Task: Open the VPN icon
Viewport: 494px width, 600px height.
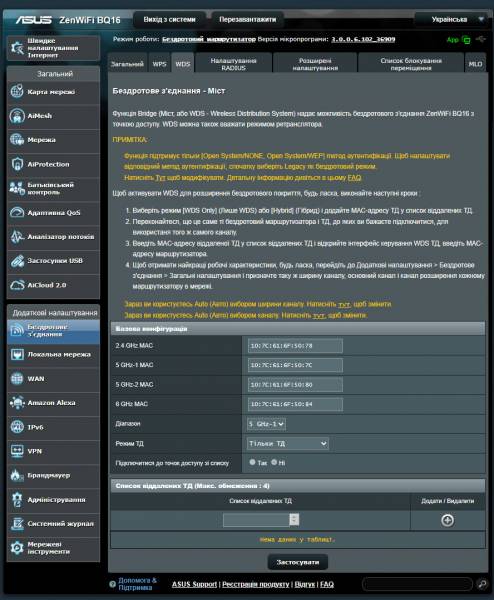Action: [x=17, y=451]
